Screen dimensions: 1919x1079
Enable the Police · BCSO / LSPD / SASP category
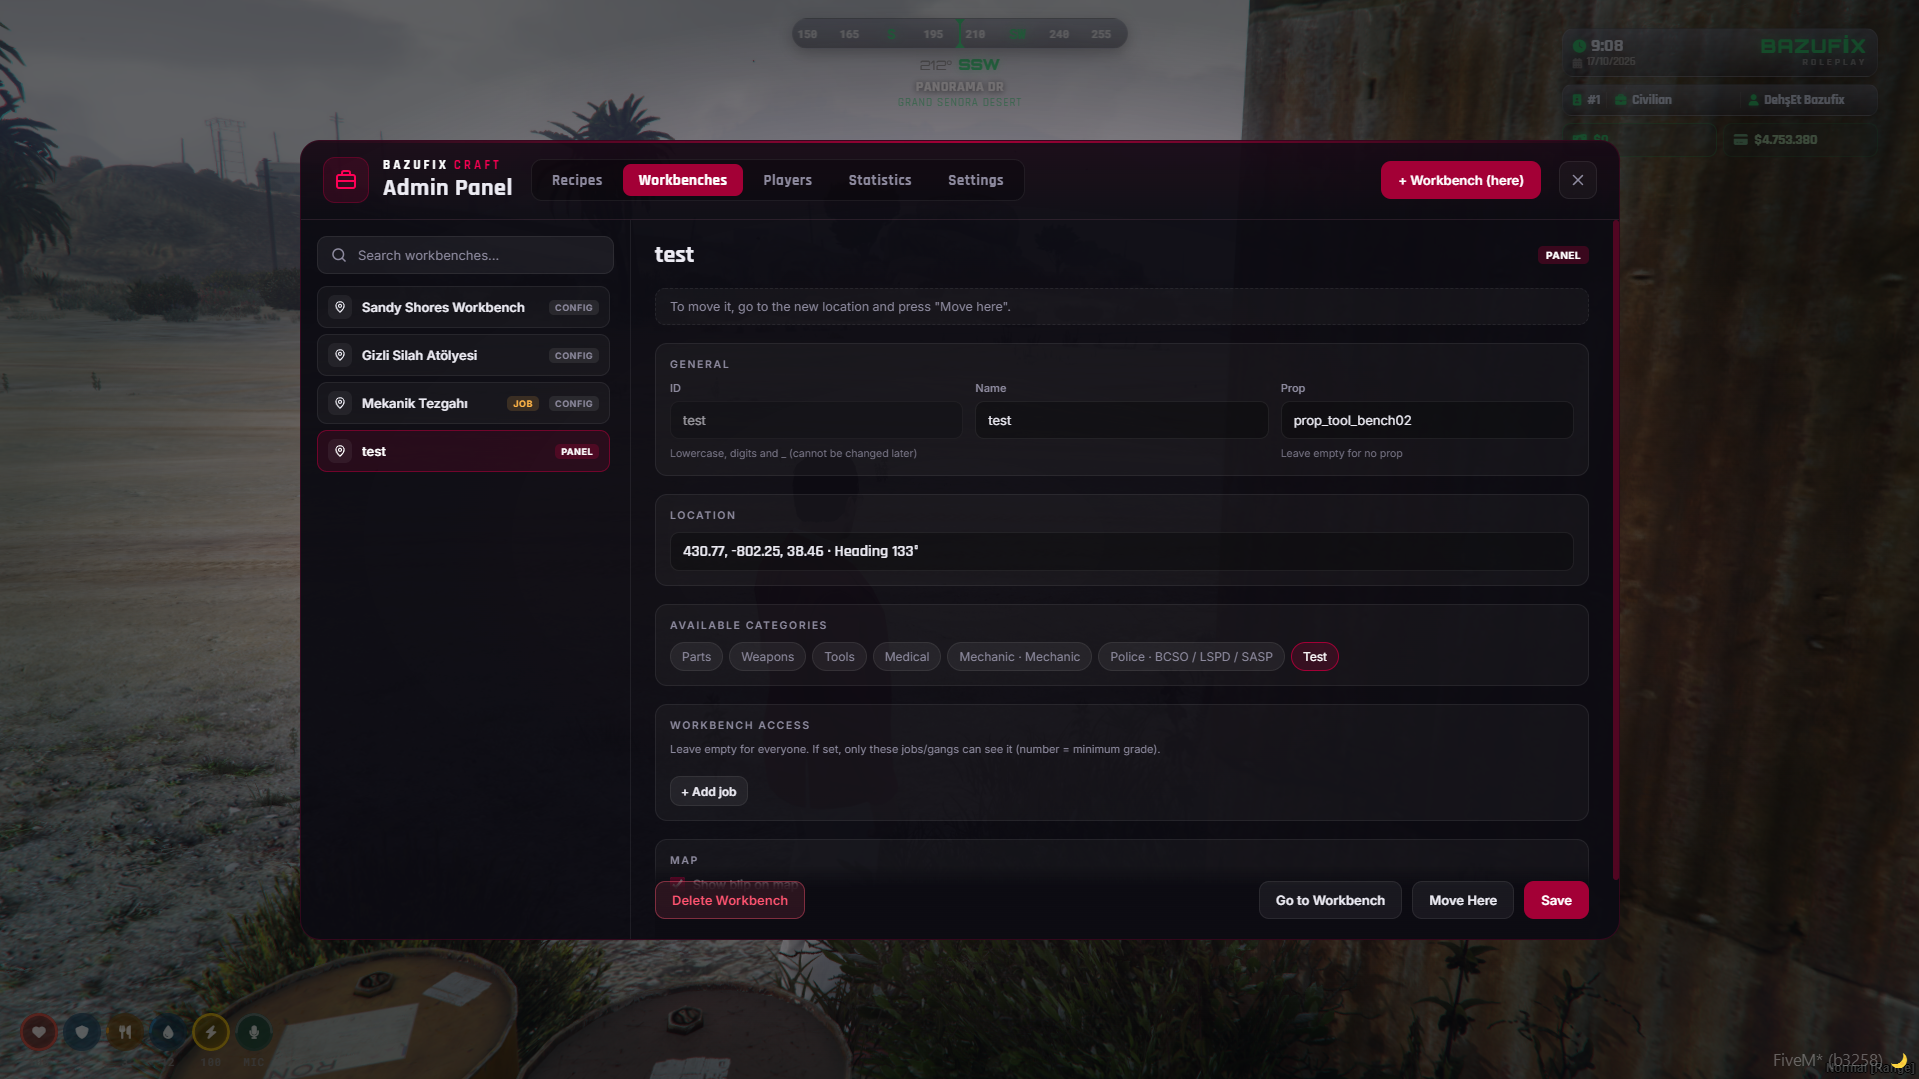tap(1191, 657)
